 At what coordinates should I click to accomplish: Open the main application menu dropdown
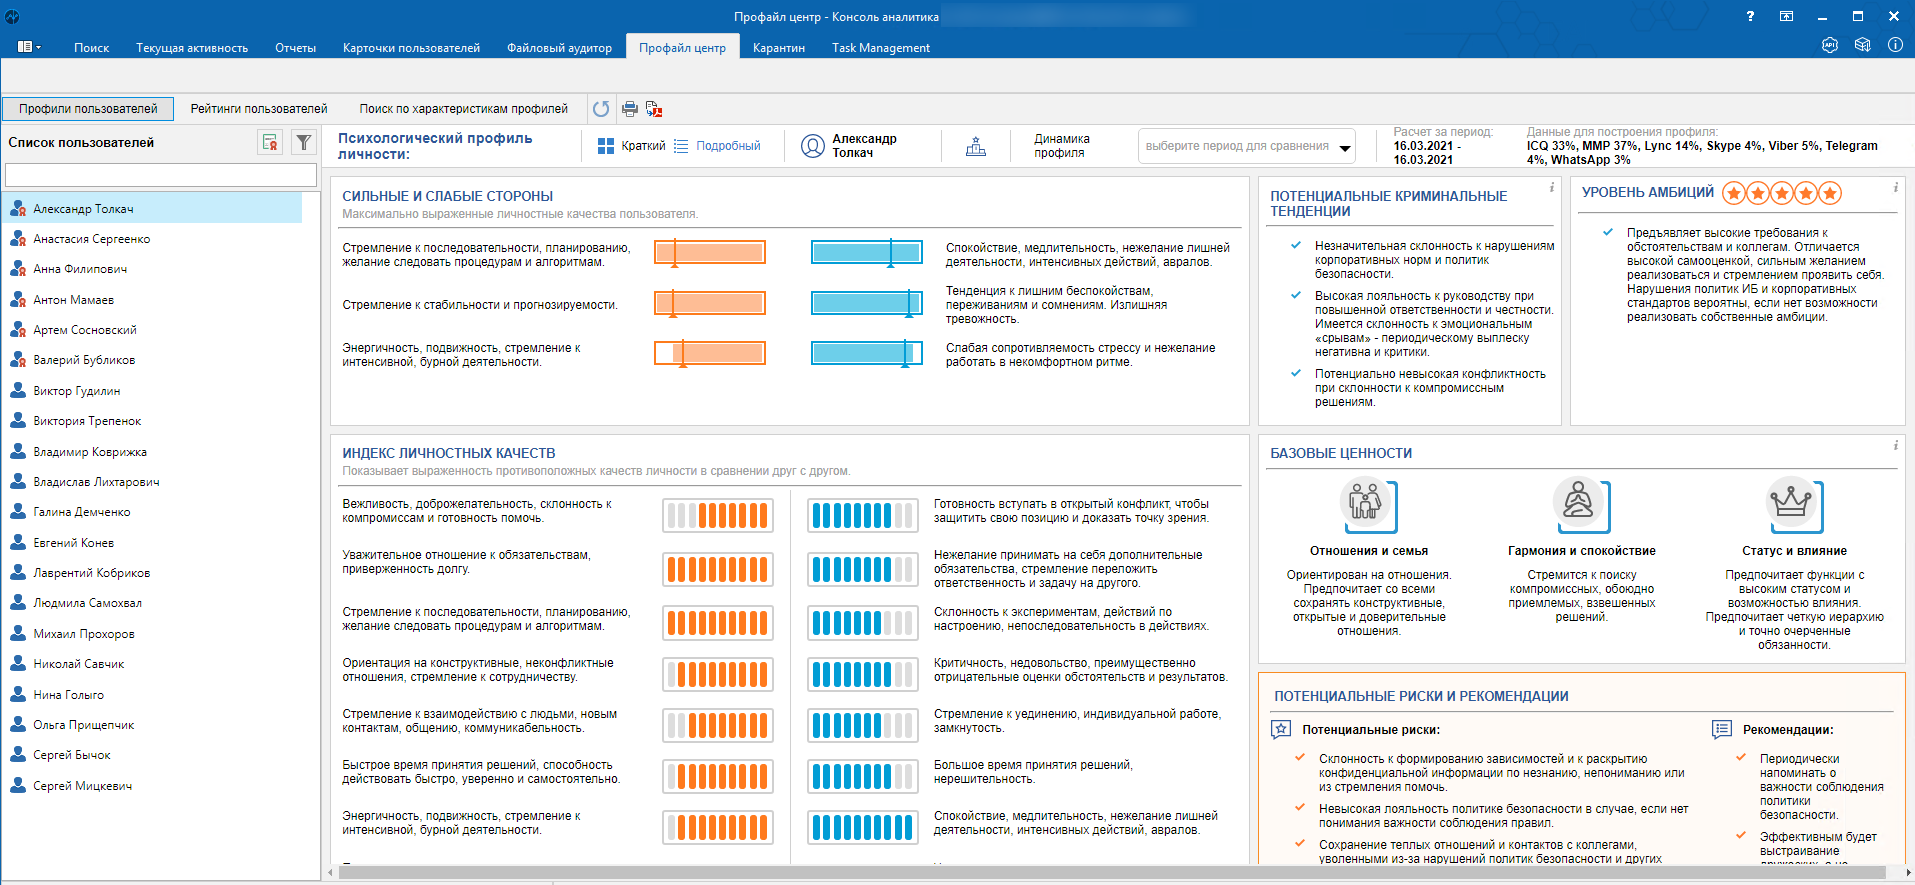(29, 47)
